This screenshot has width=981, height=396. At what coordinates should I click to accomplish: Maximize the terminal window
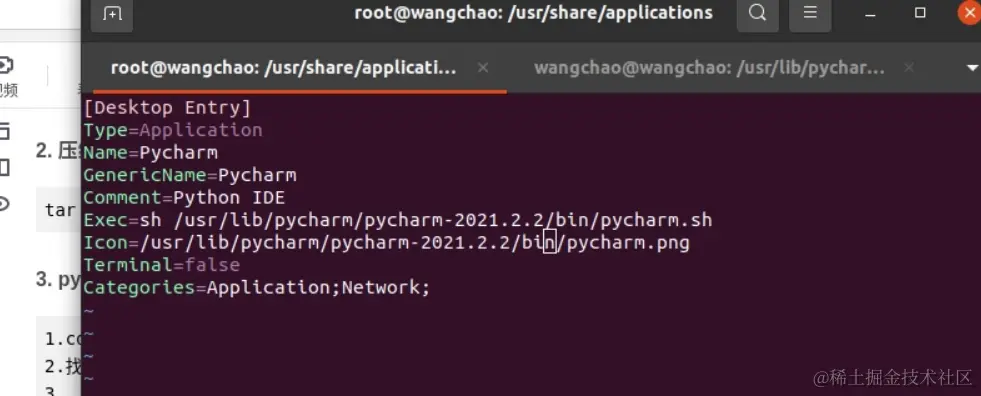920,13
